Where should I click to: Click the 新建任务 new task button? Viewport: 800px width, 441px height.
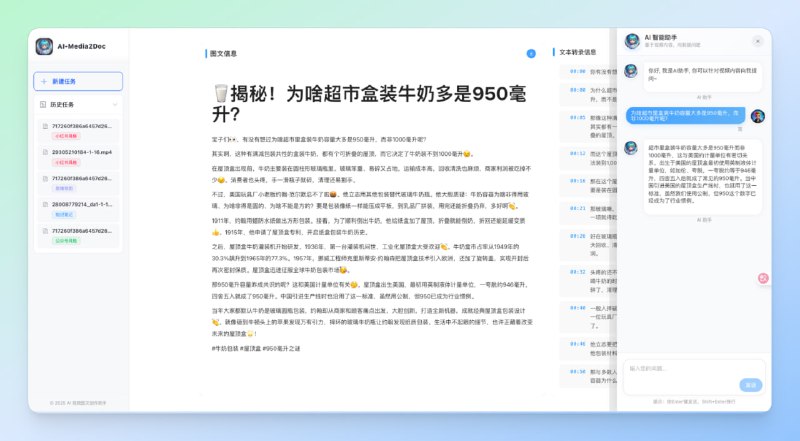(78, 82)
